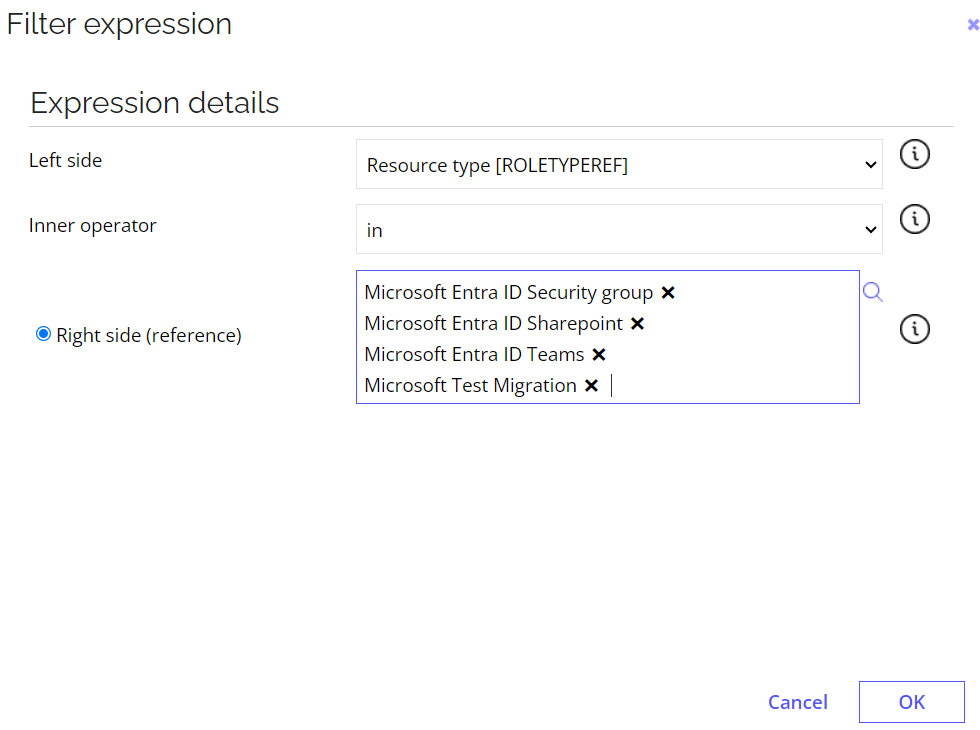Open info for Right side reference field

(x=914, y=329)
